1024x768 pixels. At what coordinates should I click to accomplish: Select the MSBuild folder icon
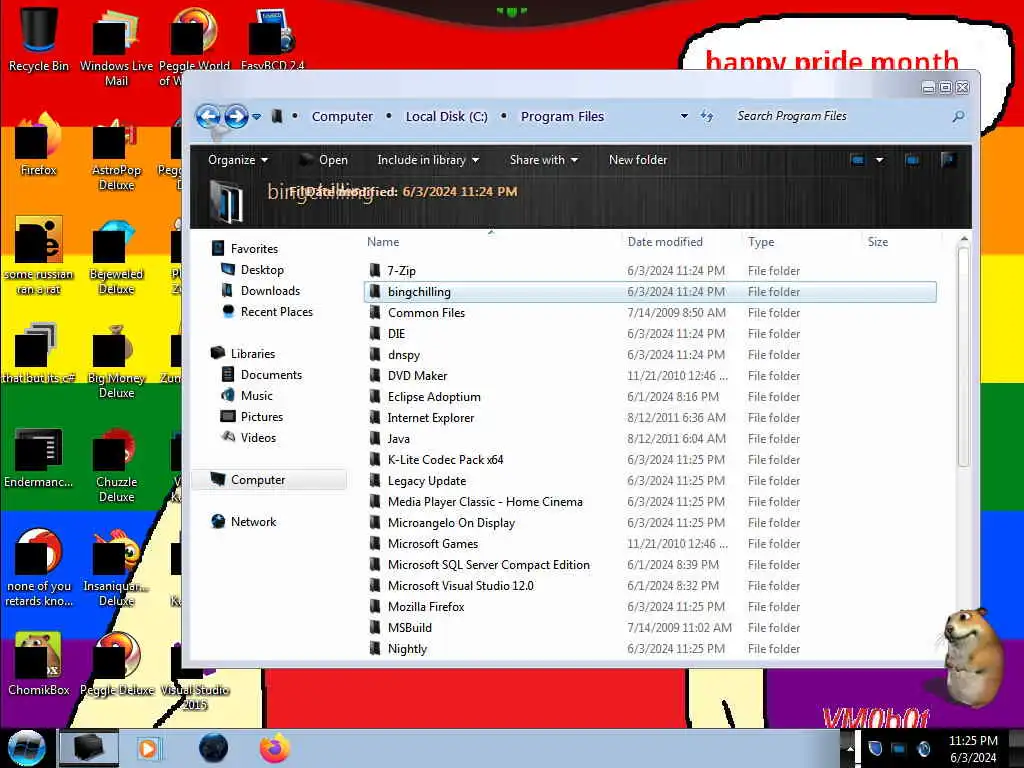click(x=375, y=628)
